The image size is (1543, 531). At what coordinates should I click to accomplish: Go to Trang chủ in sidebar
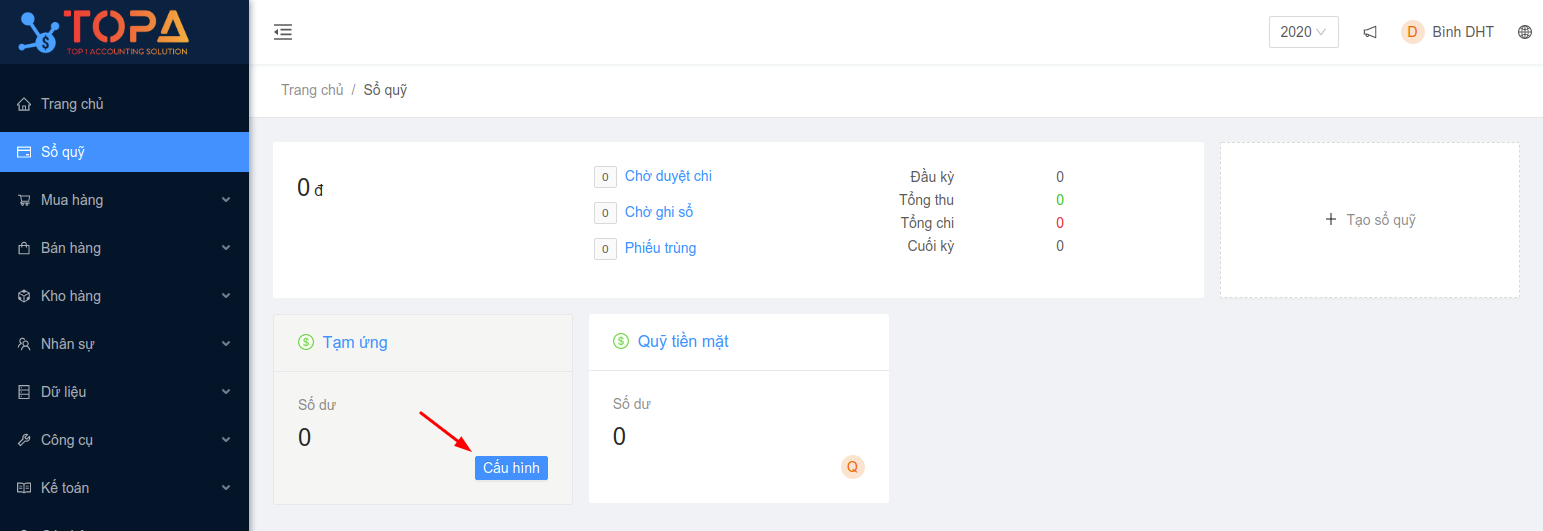pyautogui.click(x=72, y=104)
